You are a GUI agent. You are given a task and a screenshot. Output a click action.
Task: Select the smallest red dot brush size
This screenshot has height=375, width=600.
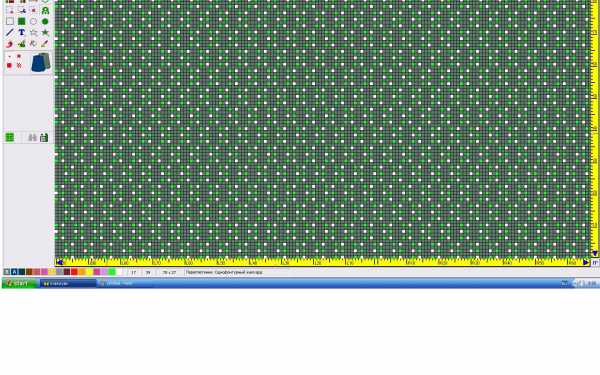pos(9,56)
